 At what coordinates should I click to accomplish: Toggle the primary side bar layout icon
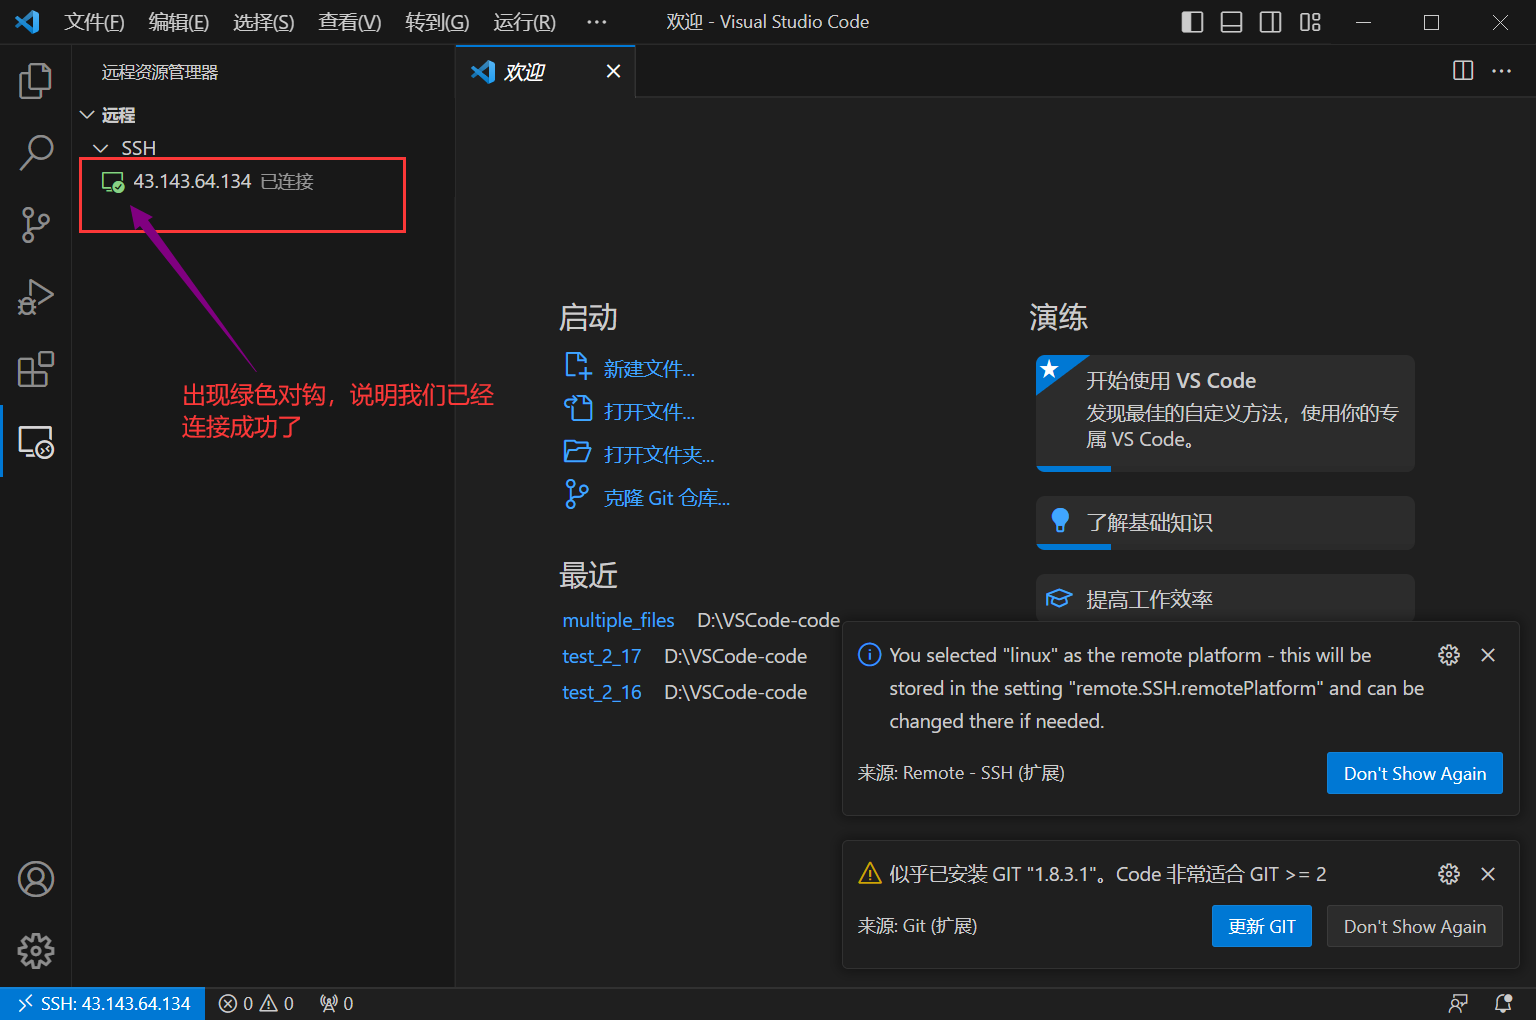pos(1192,22)
